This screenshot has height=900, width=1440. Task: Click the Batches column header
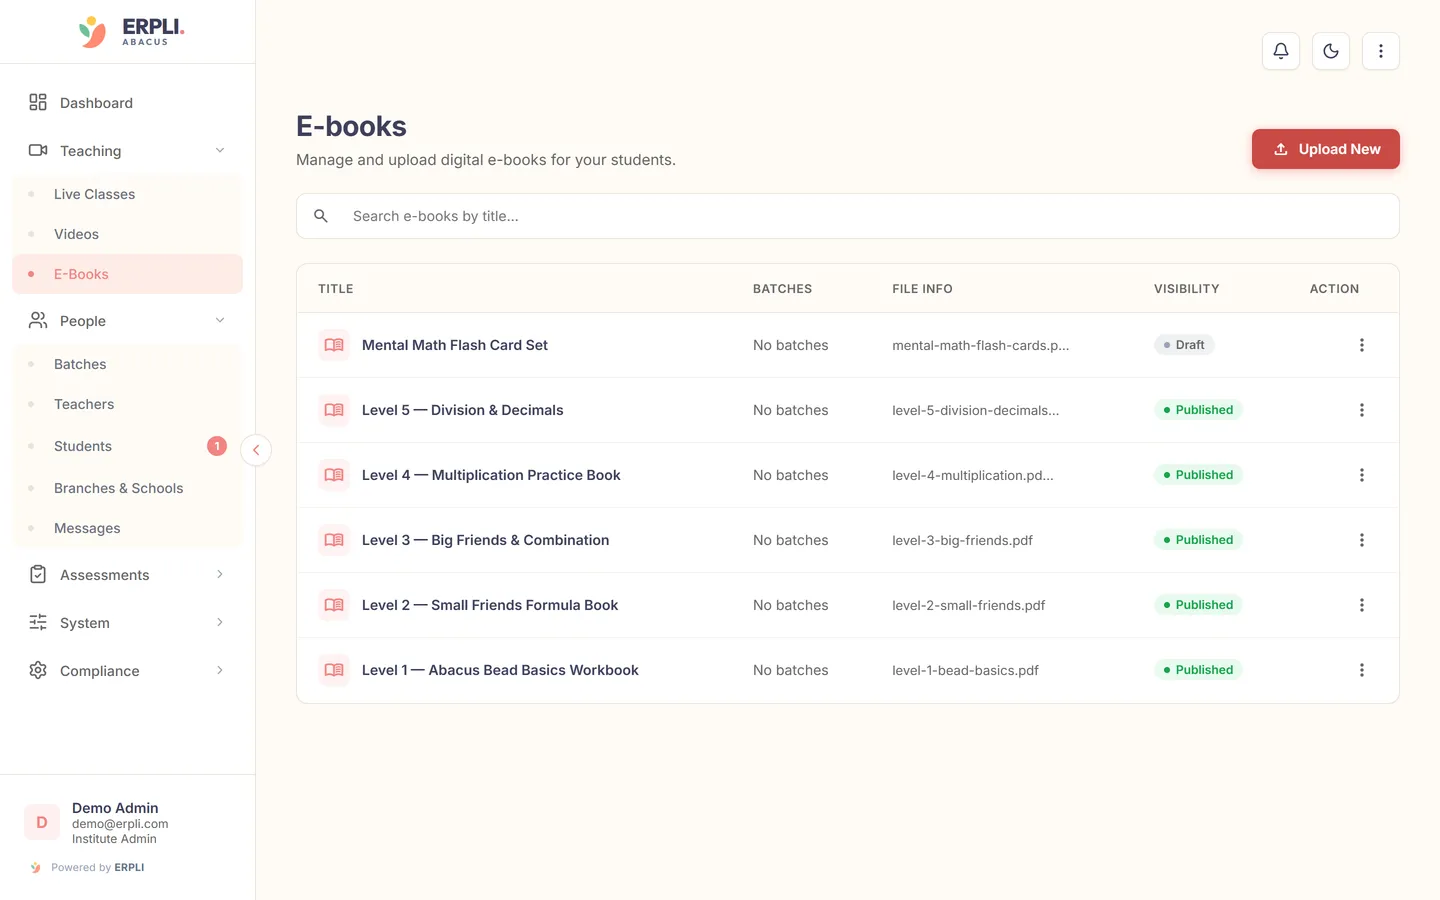click(782, 289)
